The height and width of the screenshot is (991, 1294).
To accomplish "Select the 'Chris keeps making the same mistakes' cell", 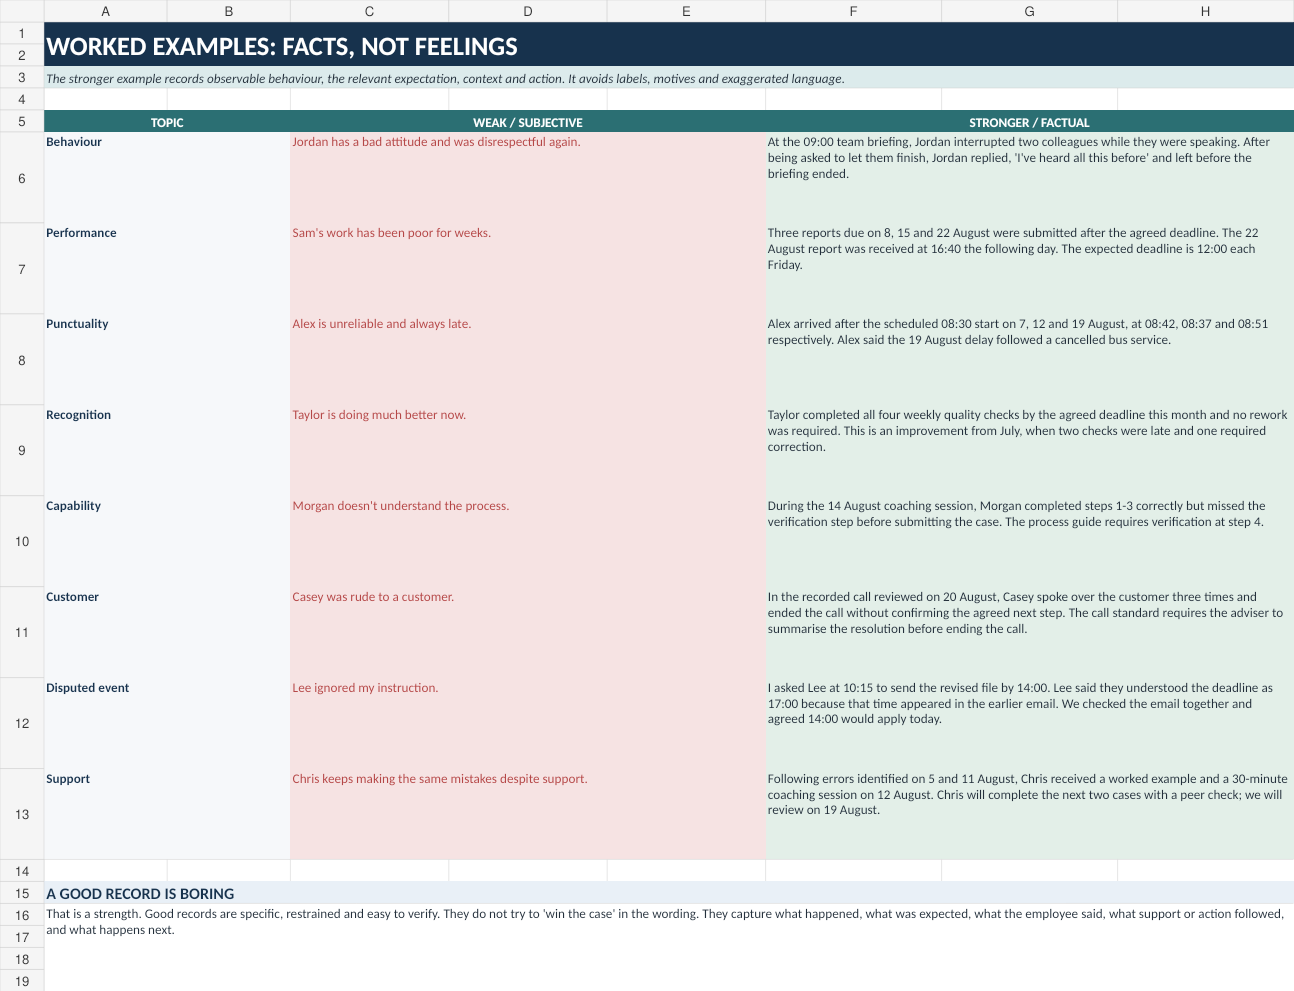I will click(x=528, y=815).
